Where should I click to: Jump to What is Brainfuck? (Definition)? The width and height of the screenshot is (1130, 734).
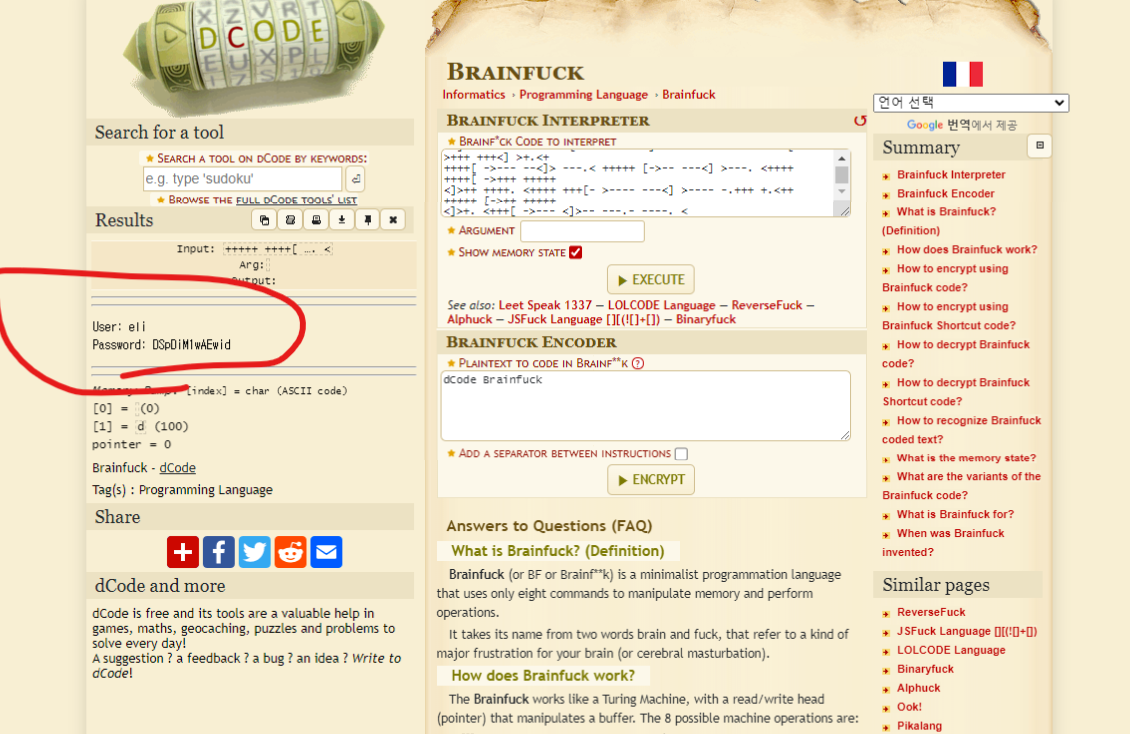939,221
